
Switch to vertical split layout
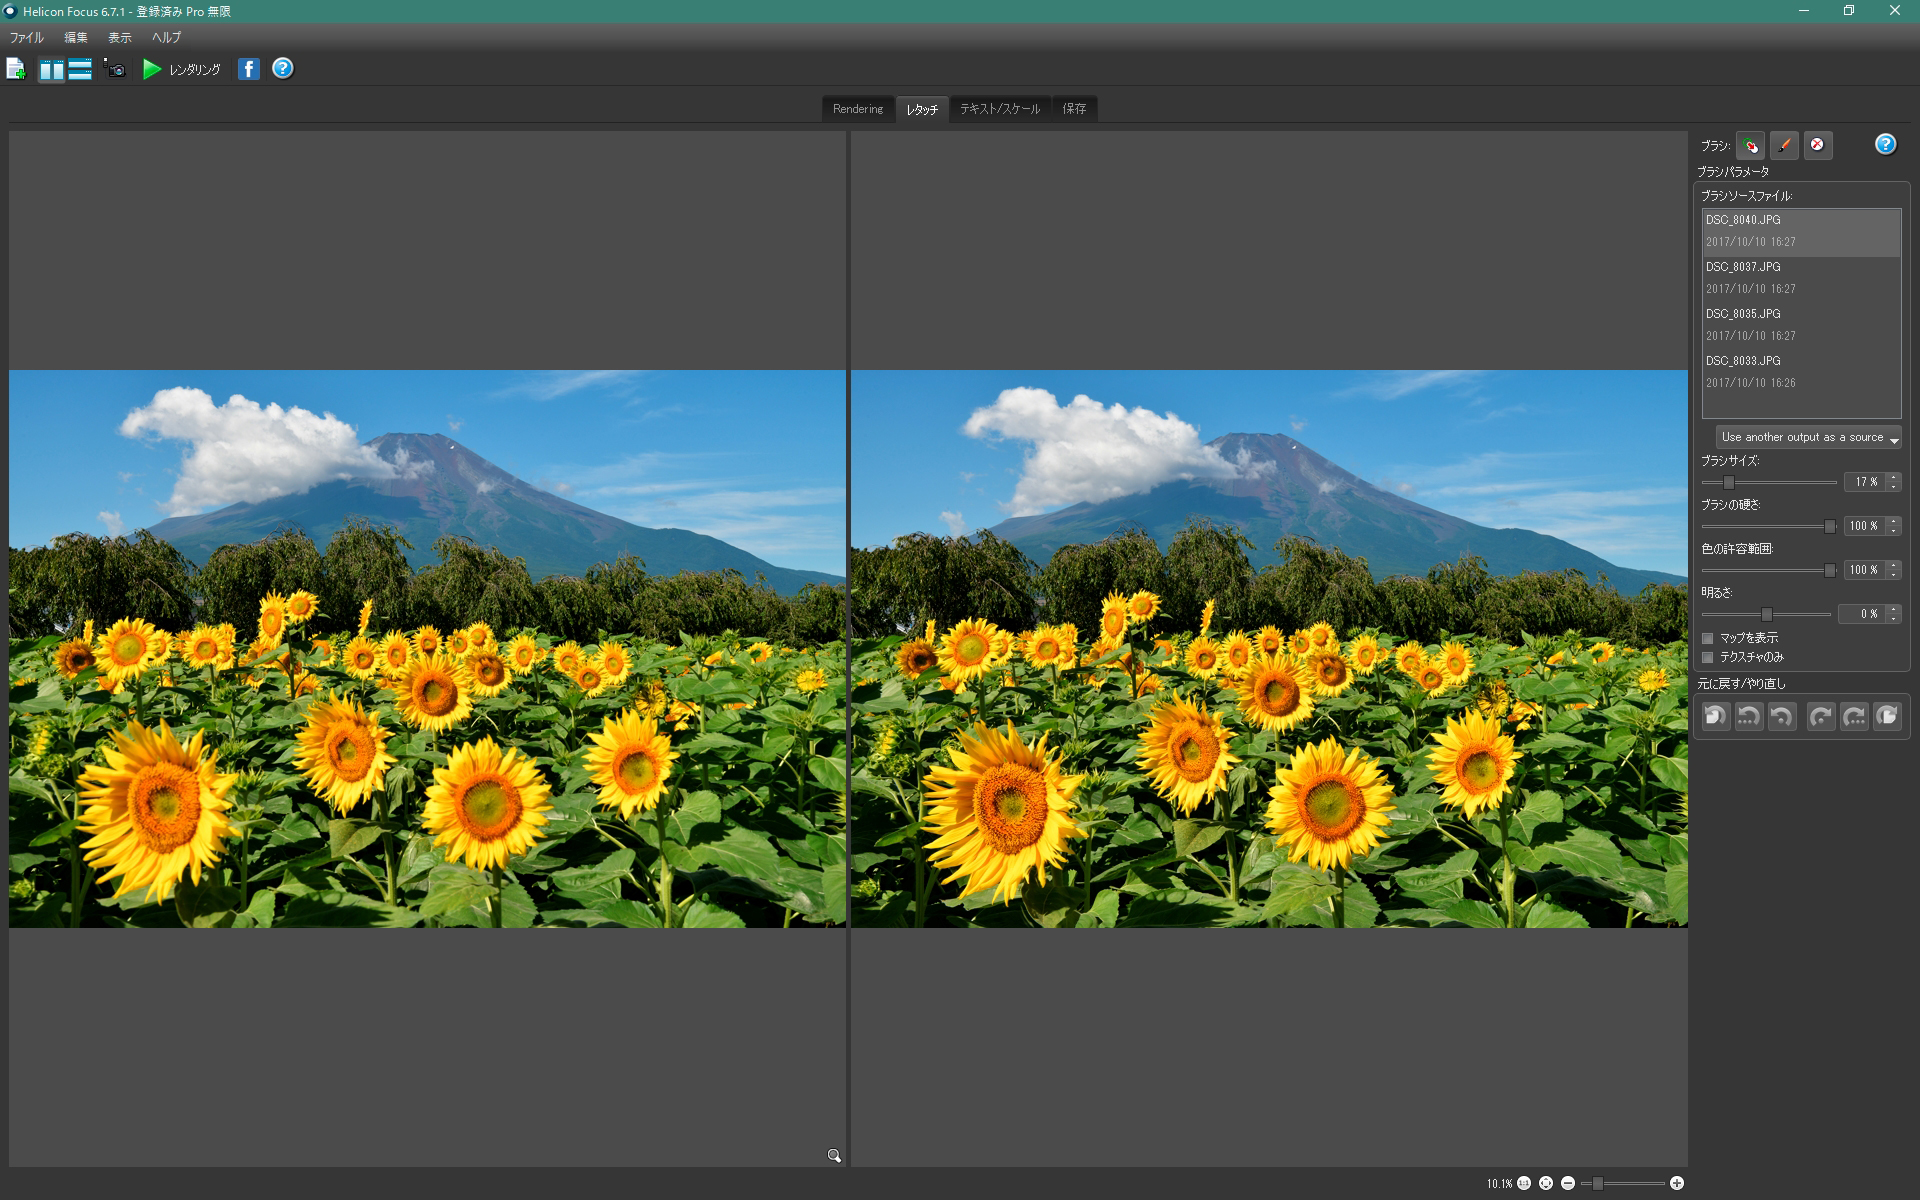click(x=52, y=69)
